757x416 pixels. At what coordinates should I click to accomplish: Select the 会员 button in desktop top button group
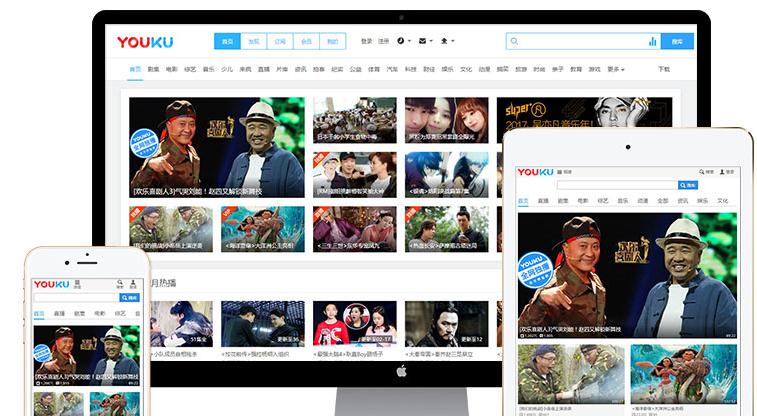pyautogui.click(x=307, y=42)
